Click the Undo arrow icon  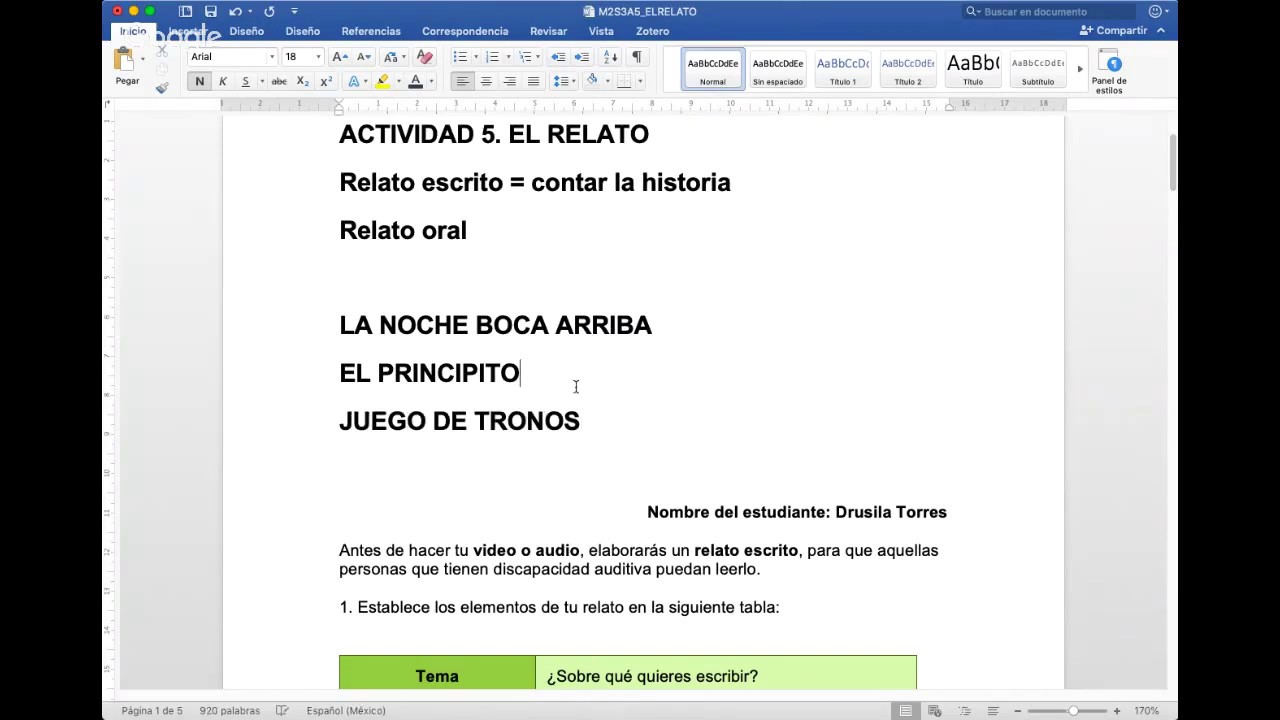point(235,11)
